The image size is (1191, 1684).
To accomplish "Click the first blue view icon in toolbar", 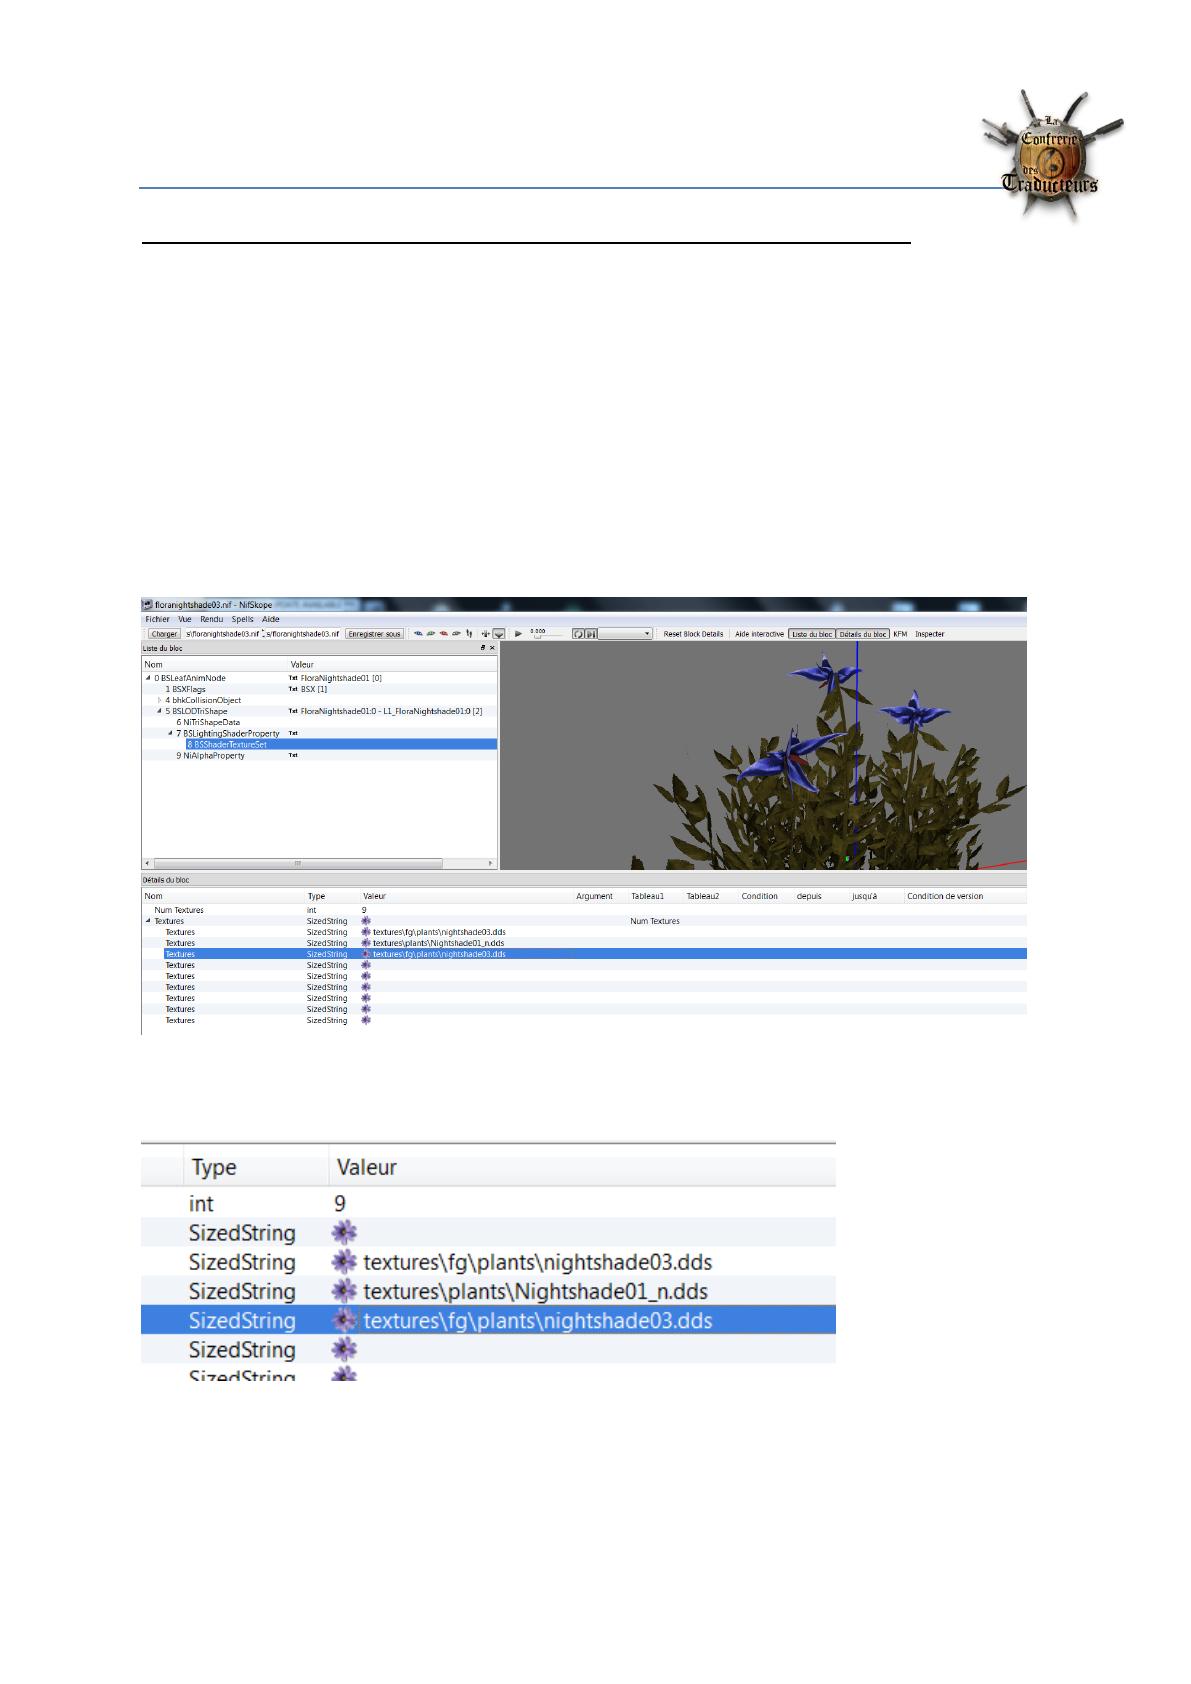I will (418, 633).
